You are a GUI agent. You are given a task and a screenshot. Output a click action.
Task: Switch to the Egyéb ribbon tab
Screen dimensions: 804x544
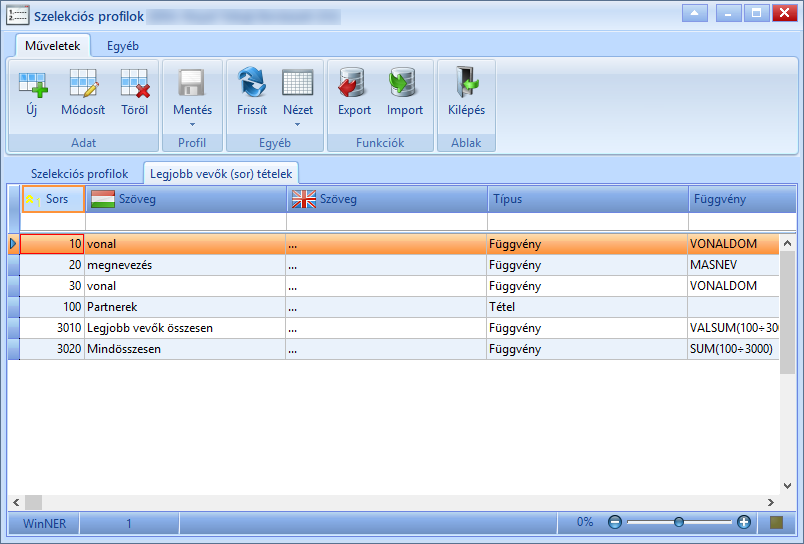123,46
